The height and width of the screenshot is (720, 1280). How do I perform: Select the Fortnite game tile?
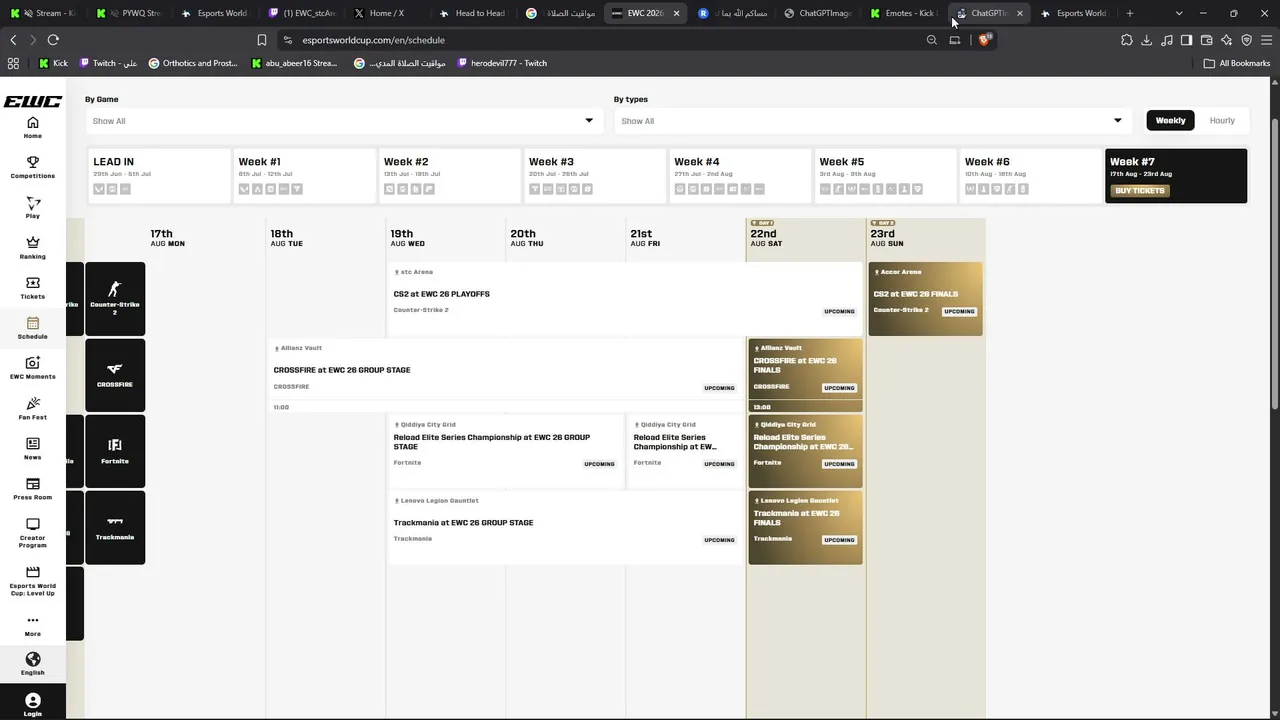click(115, 451)
